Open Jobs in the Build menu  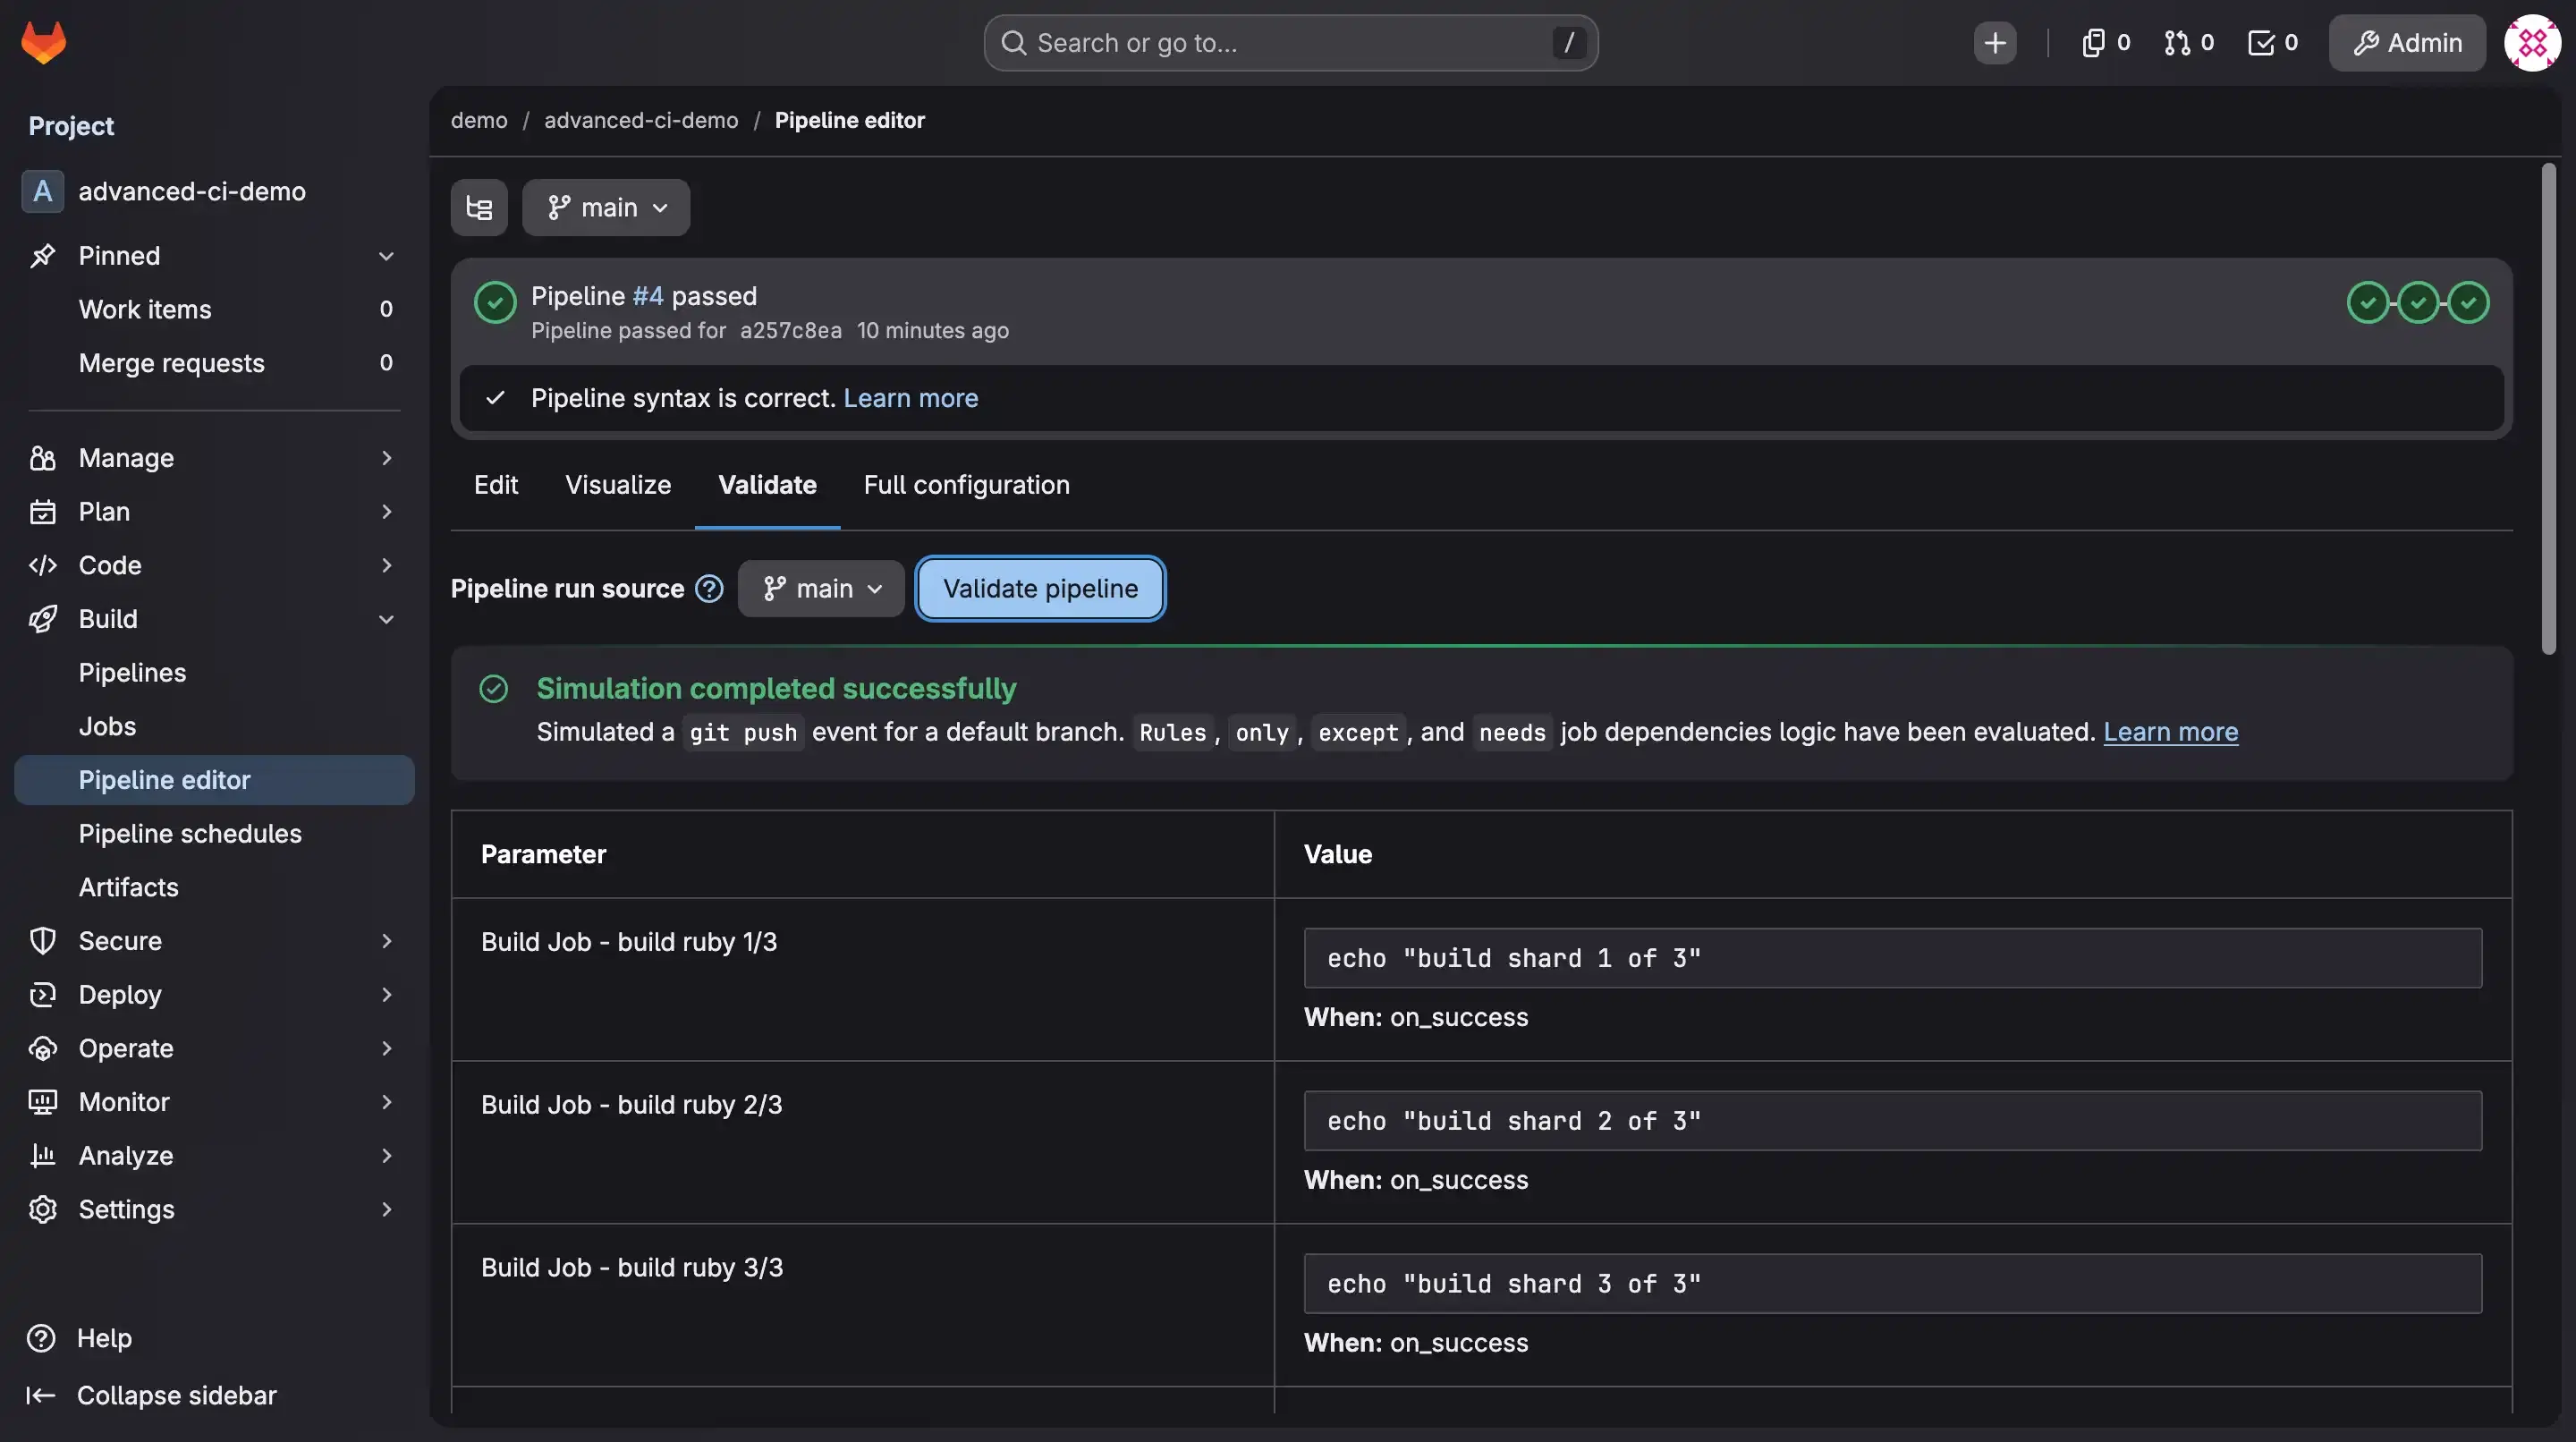[x=214, y=726]
